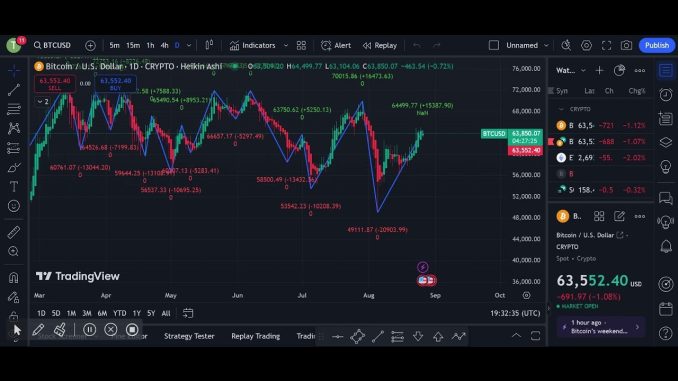Image resolution: width=678 pixels, height=381 pixels.
Task: Toggle magnet mode for drawings
Action: point(14,278)
